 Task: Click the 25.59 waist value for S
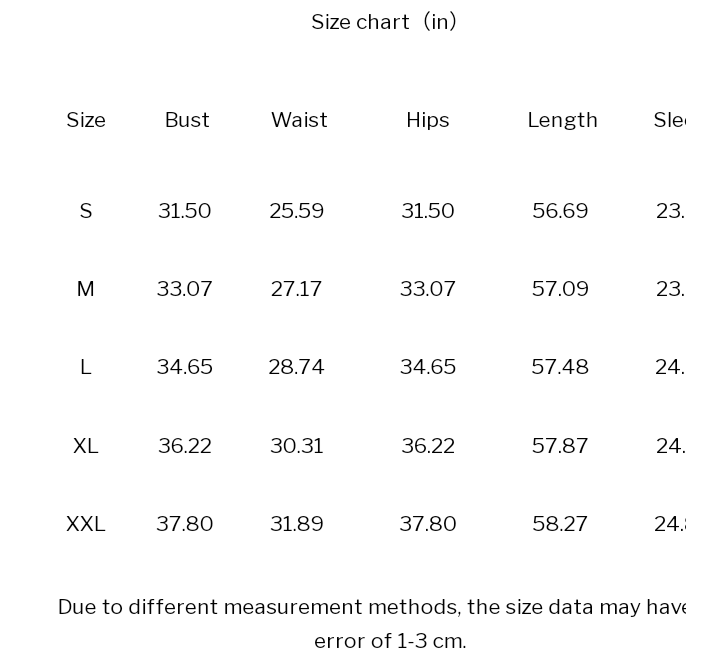tap(297, 211)
